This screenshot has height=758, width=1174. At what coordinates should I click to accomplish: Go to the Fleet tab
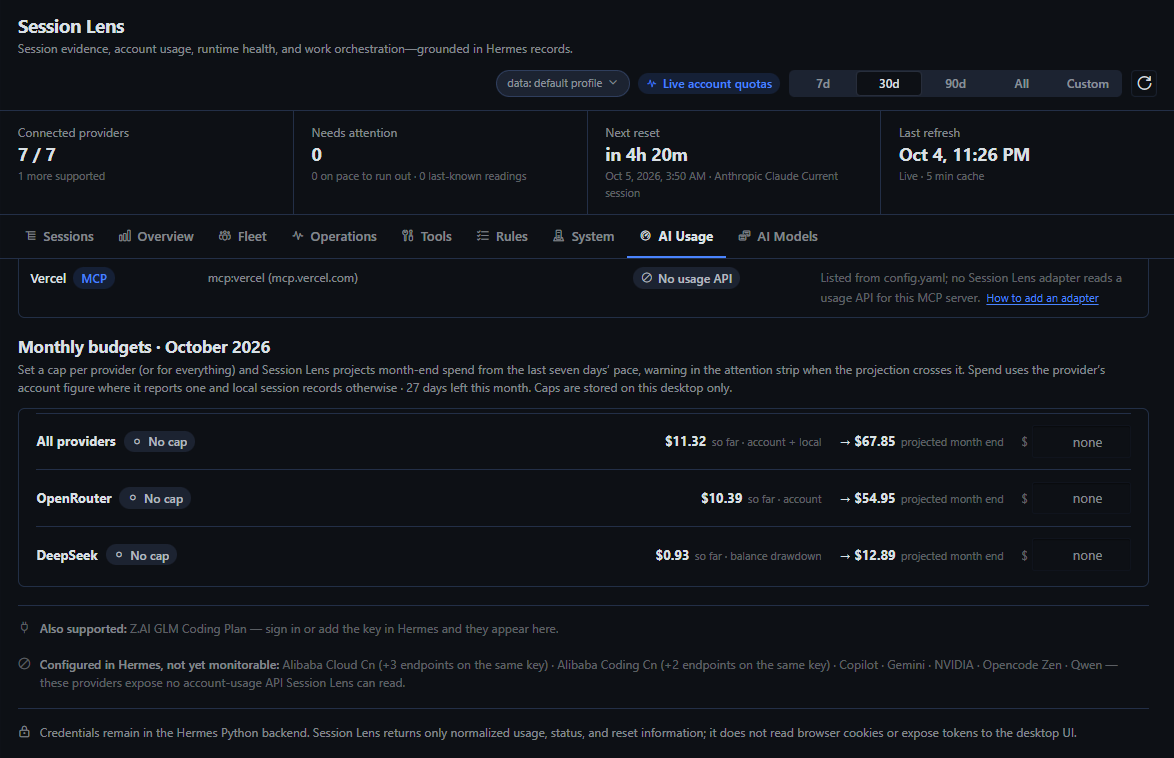point(243,236)
